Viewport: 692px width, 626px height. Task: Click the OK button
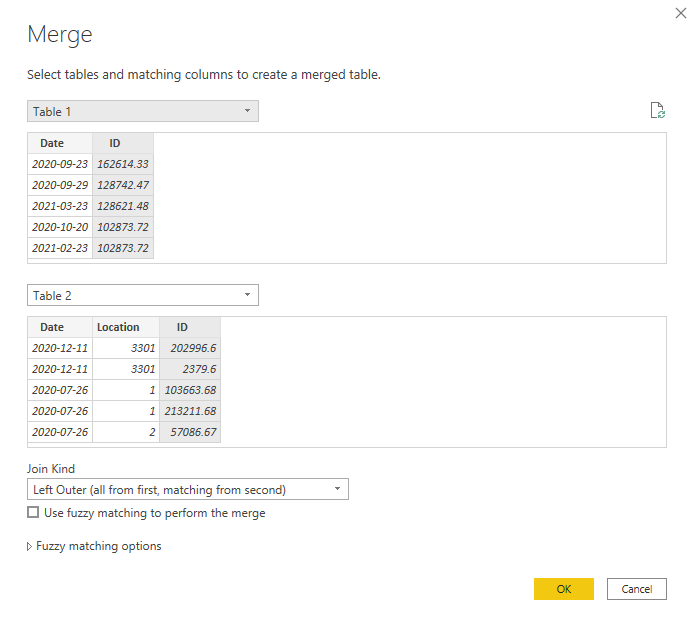point(564,589)
